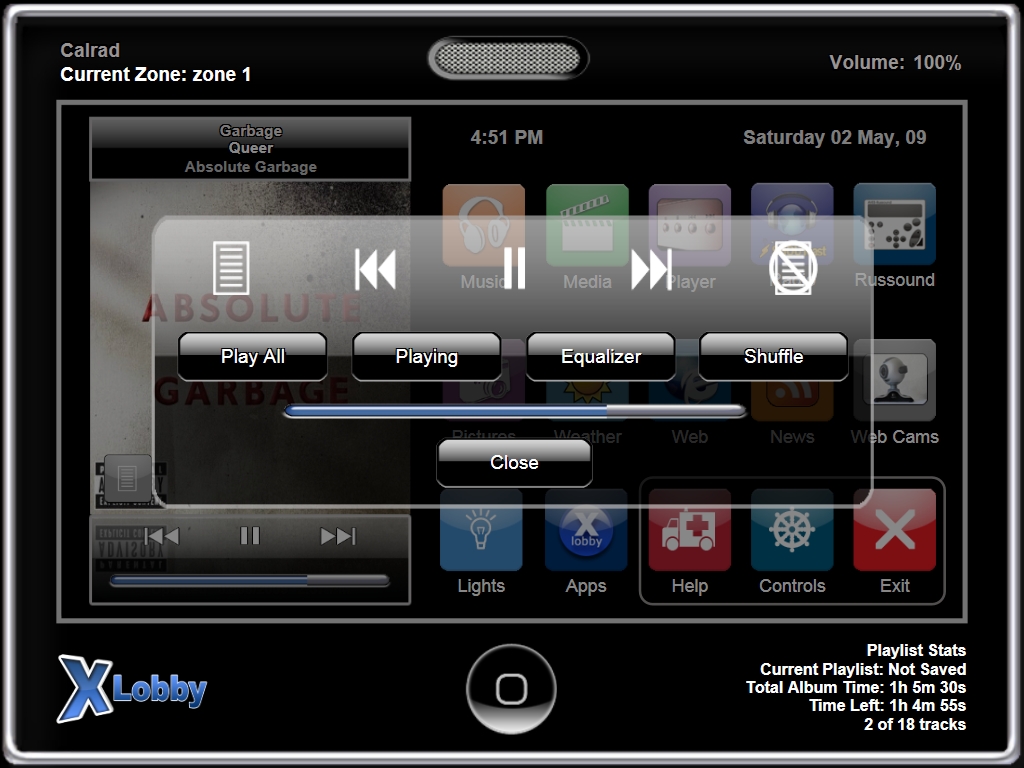Click the XLobby logo
The width and height of the screenshot is (1024, 768).
tap(132, 688)
